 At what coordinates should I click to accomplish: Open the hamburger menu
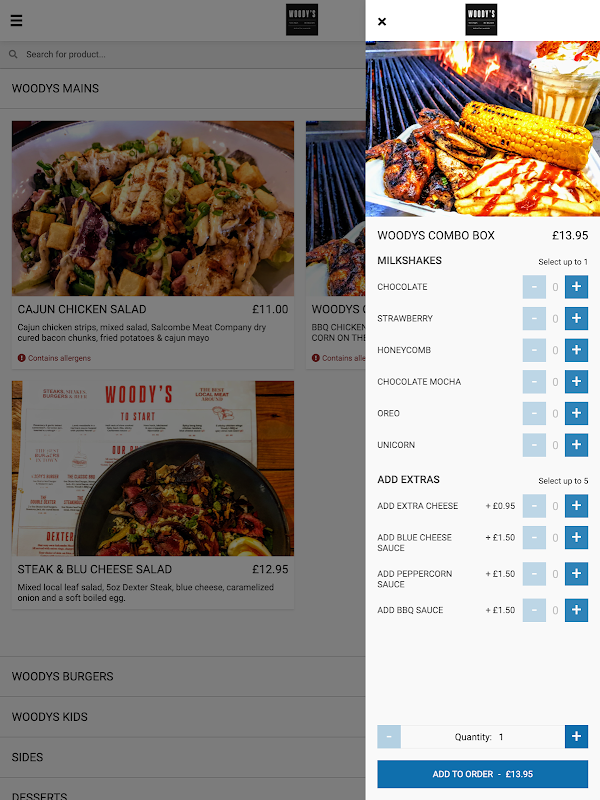pos(16,20)
